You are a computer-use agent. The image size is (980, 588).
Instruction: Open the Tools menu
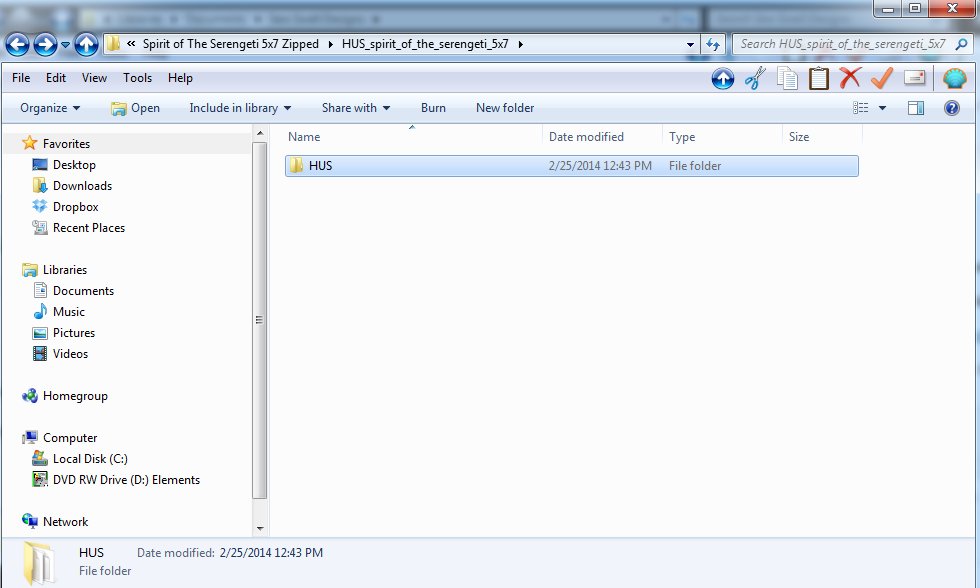coord(138,78)
